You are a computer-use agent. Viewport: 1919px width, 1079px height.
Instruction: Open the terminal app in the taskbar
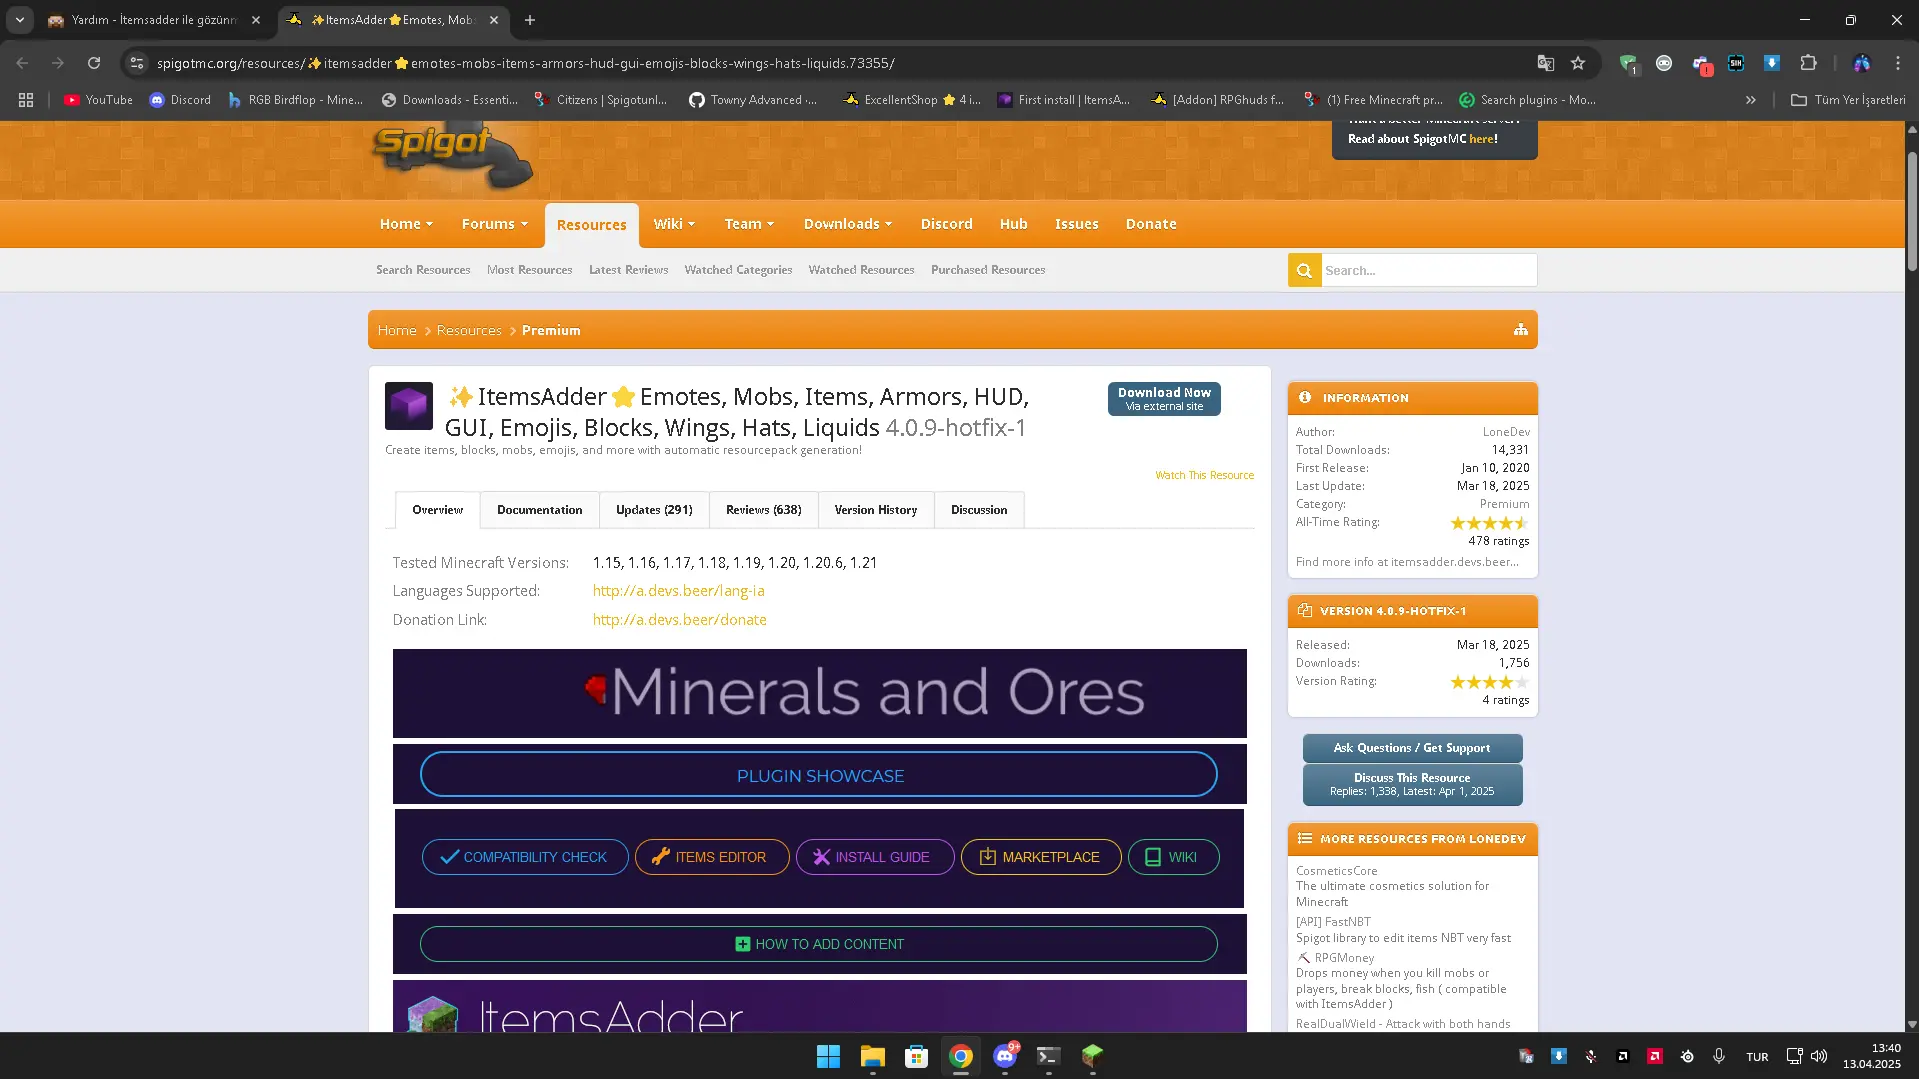[x=1048, y=1056]
